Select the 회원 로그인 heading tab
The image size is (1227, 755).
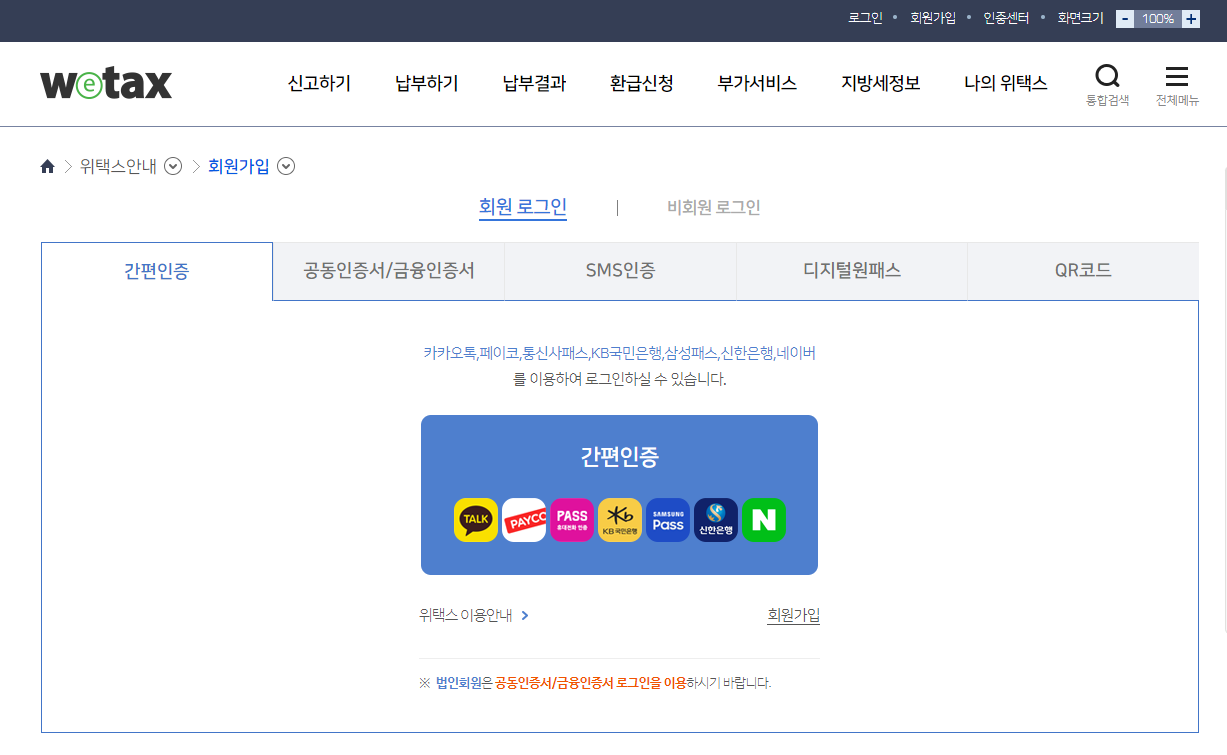pyautogui.click(x=523, y=207)
